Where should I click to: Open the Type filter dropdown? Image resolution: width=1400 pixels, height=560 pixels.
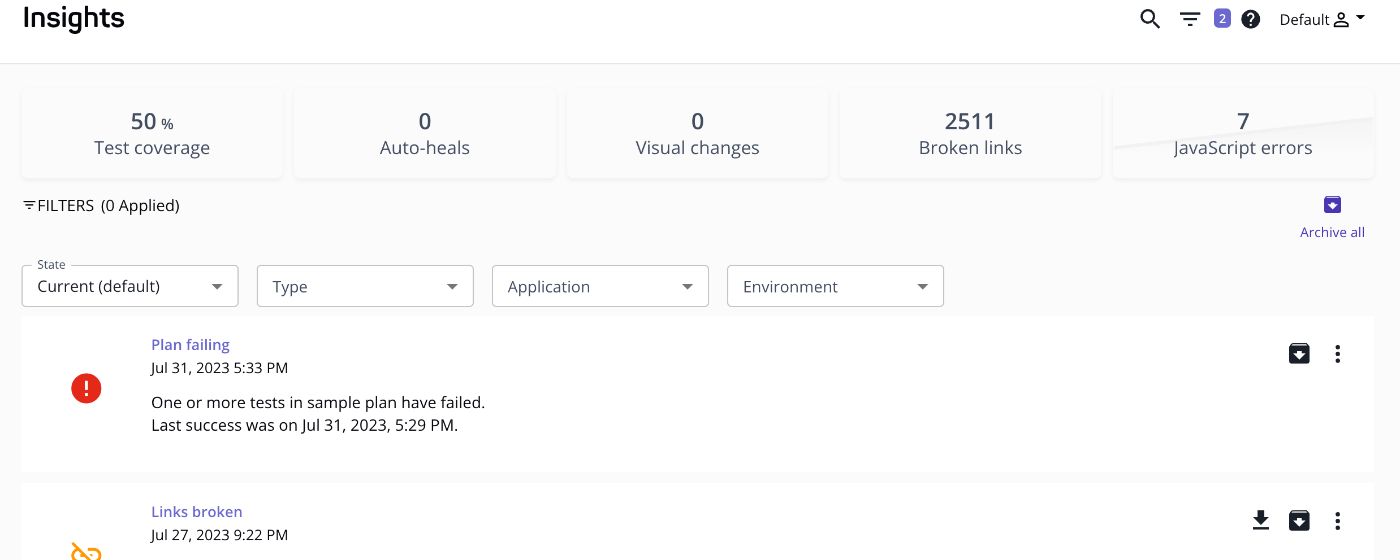[x=365, y=286]
